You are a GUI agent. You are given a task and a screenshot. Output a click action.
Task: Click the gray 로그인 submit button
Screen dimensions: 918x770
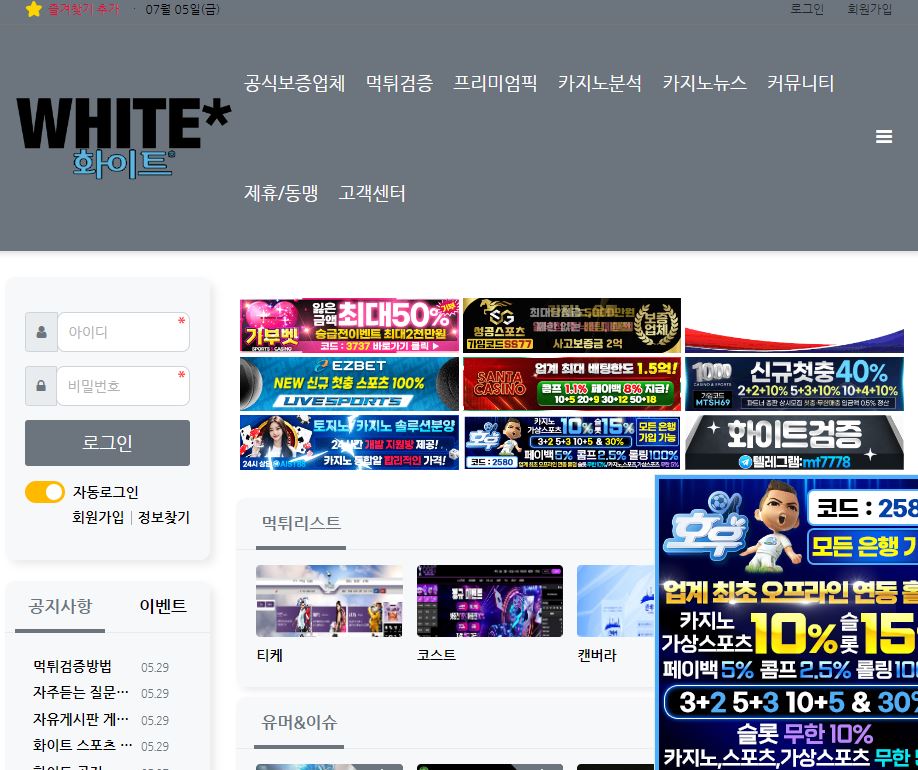pos(107,443)
